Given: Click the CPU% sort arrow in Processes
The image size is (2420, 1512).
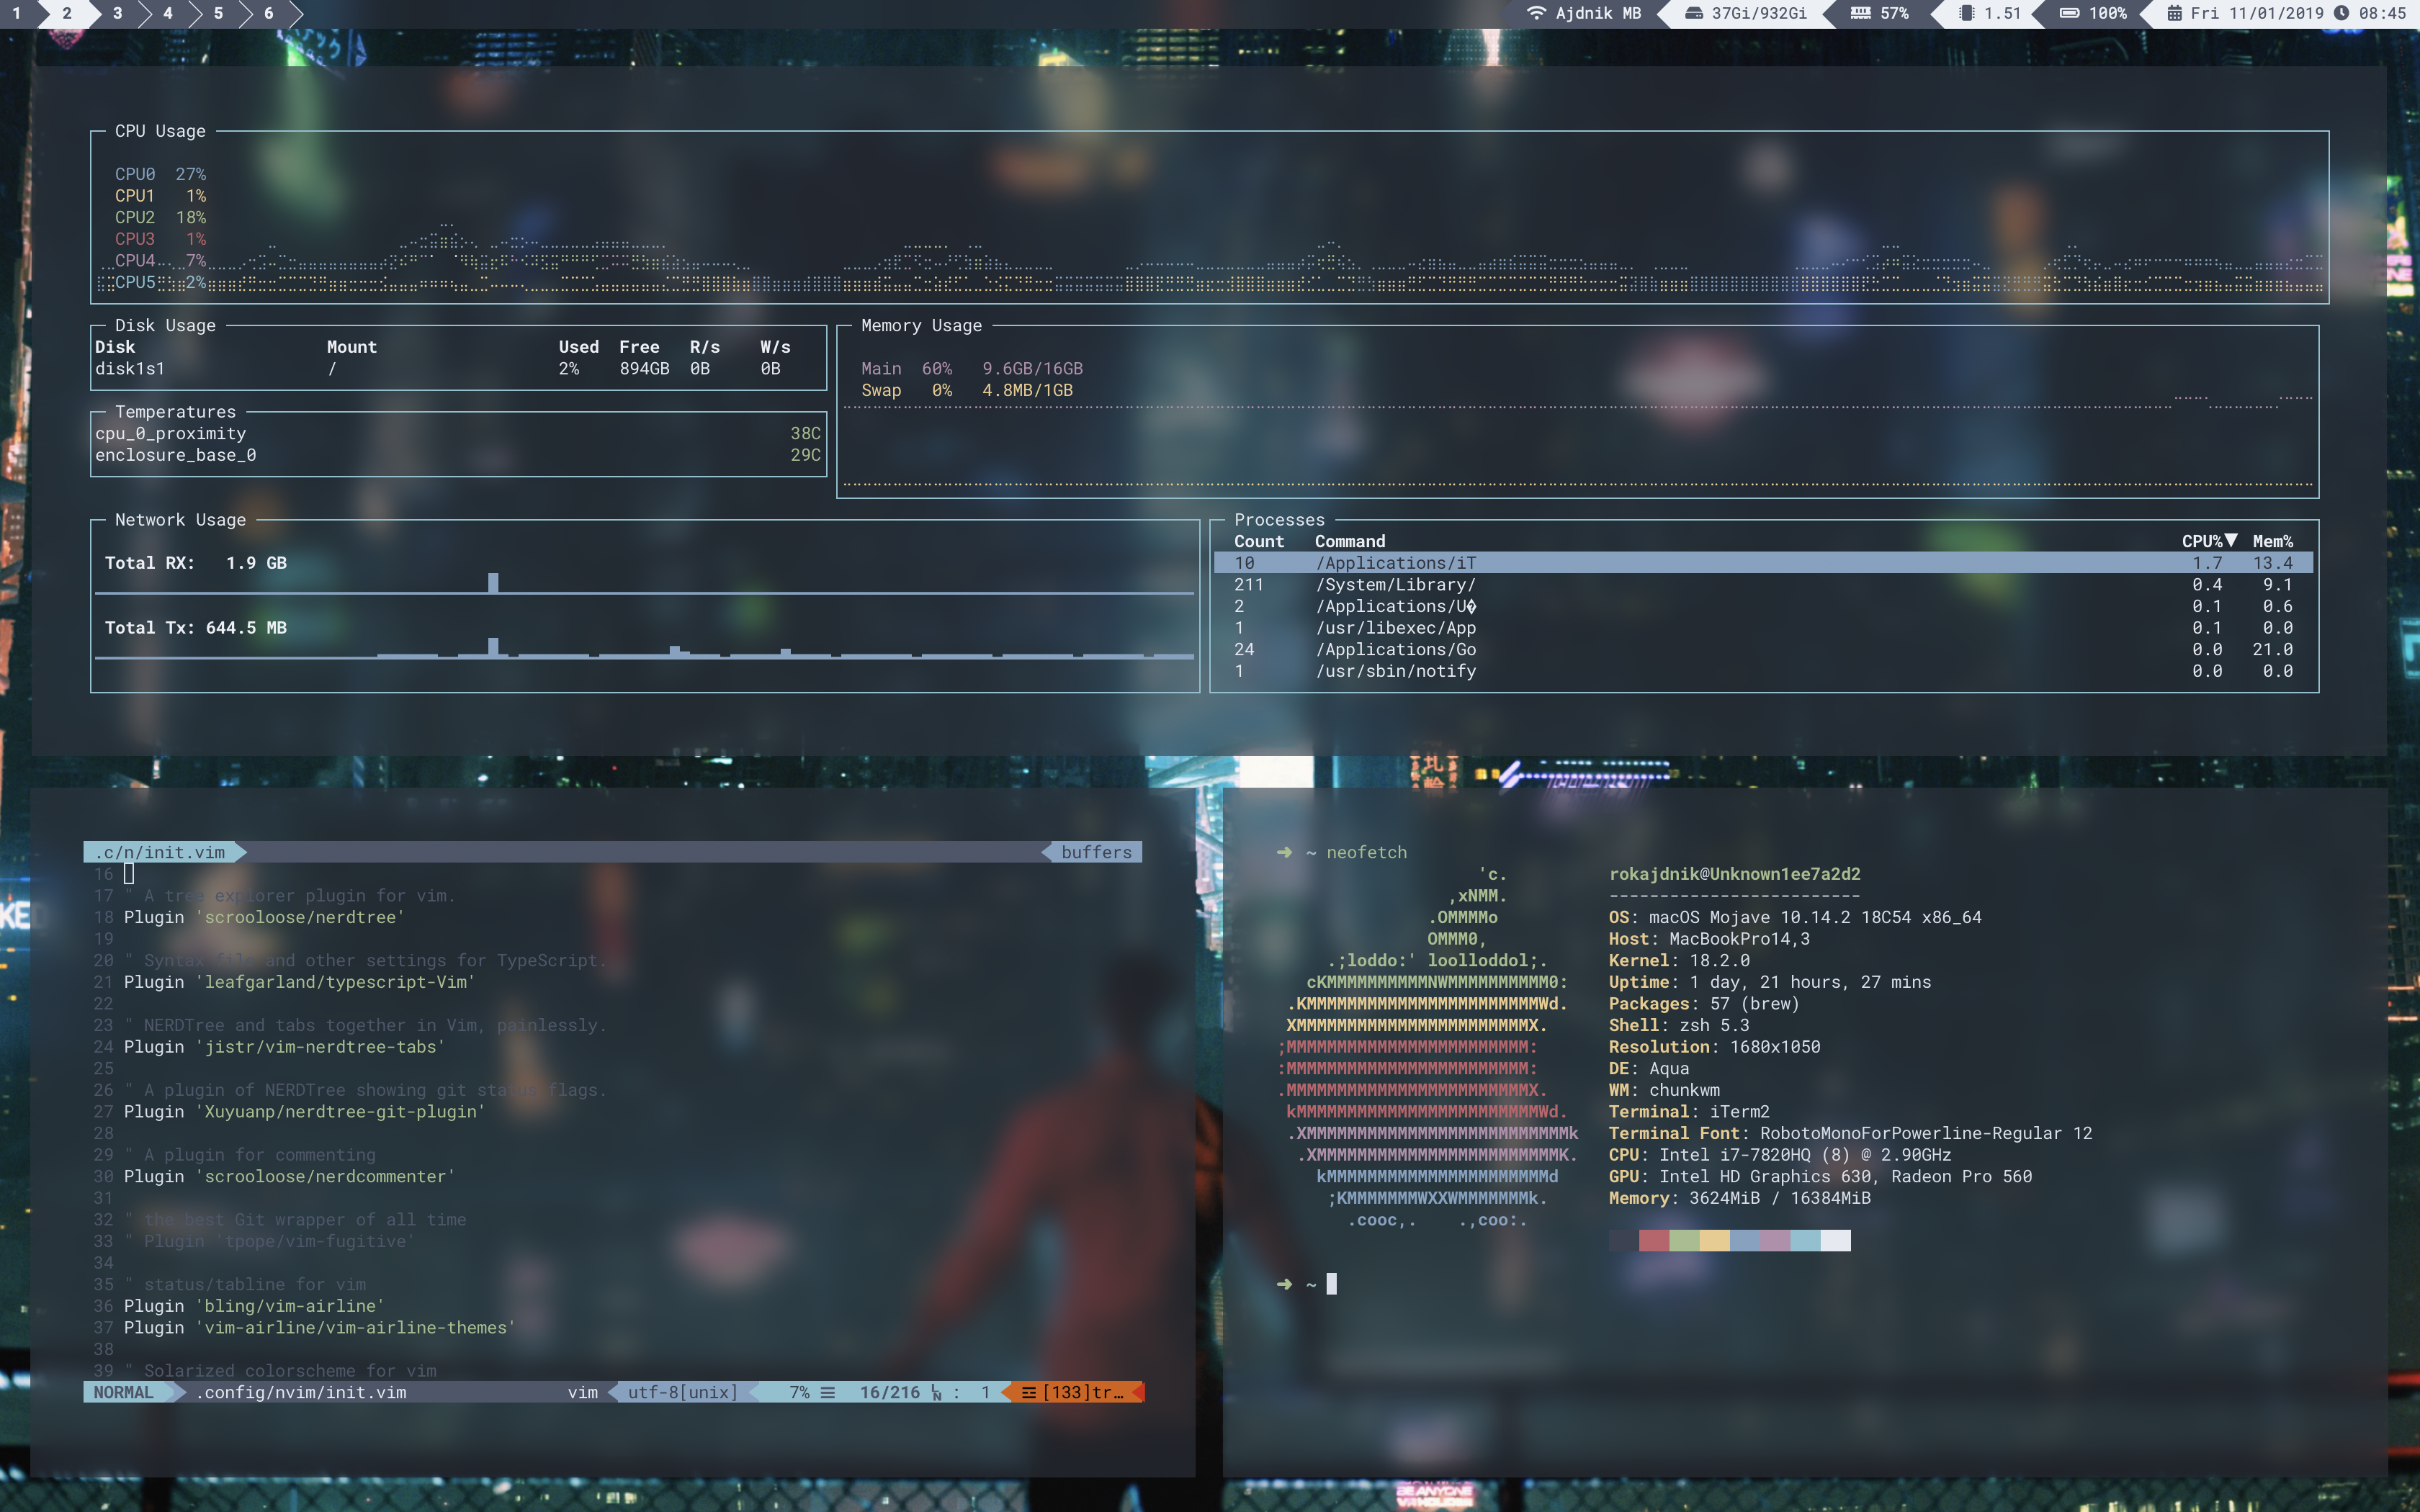Looking at the screenshot, I should pos(2231,540).
